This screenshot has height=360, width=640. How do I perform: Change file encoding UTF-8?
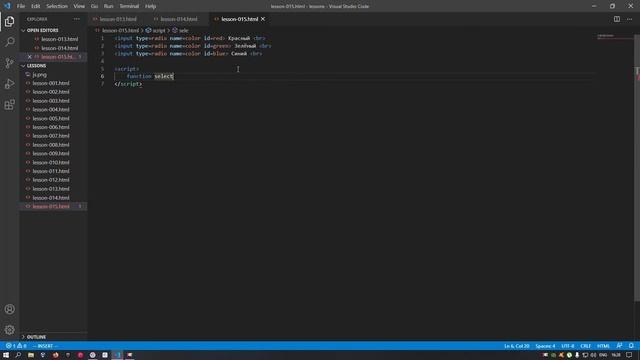[x=567, y=346]
